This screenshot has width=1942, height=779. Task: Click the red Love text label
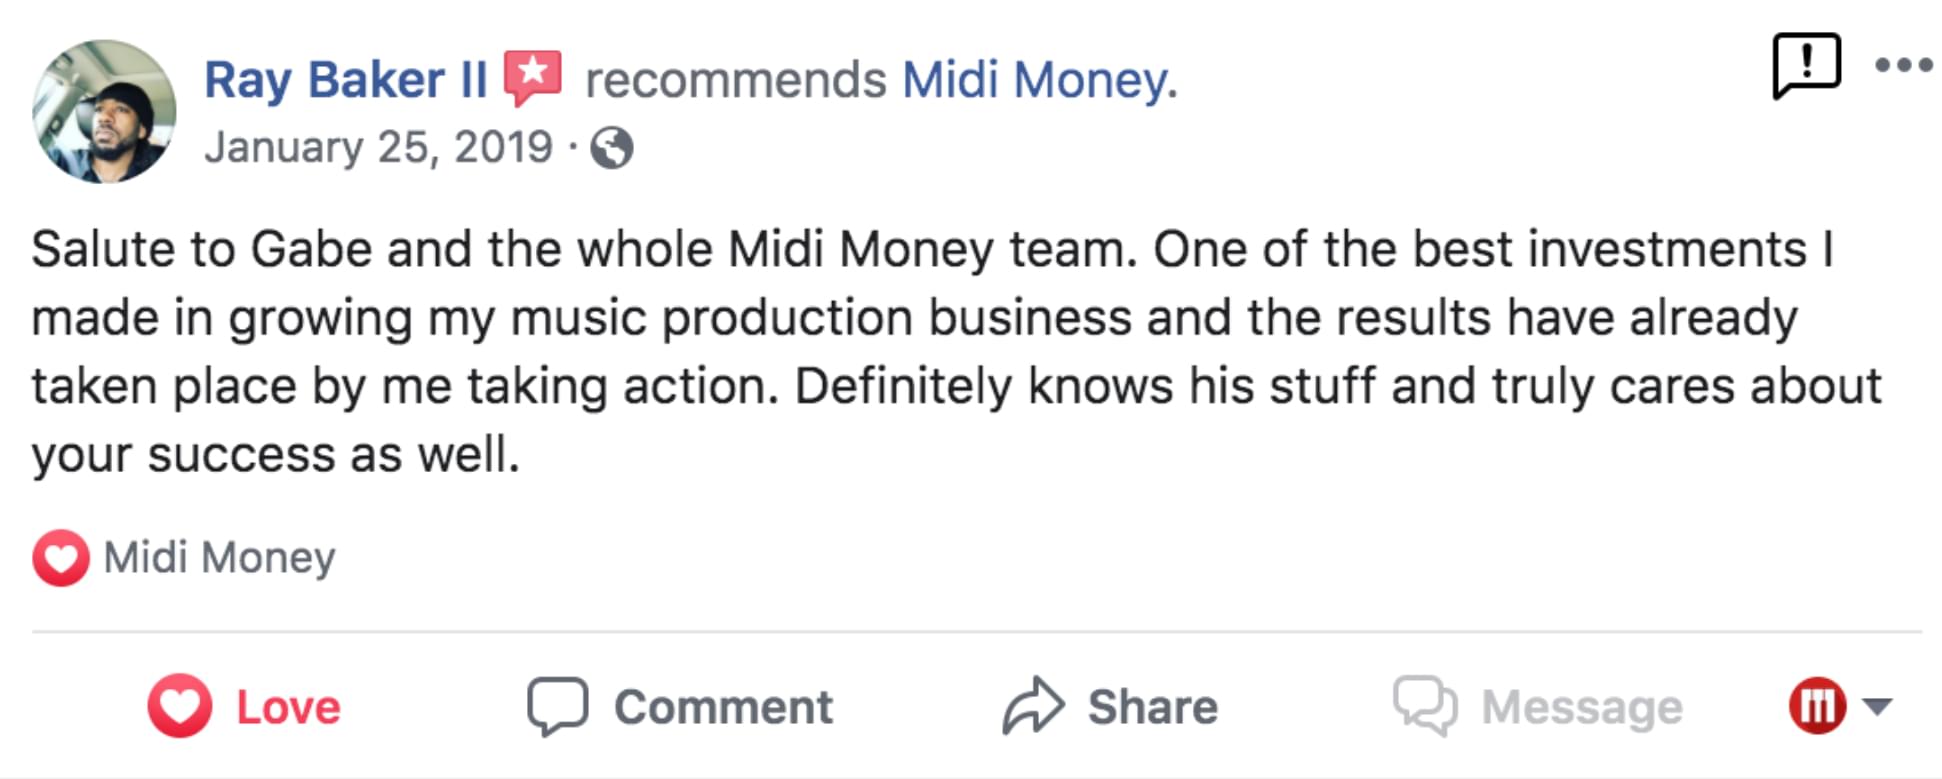(288, 708)
